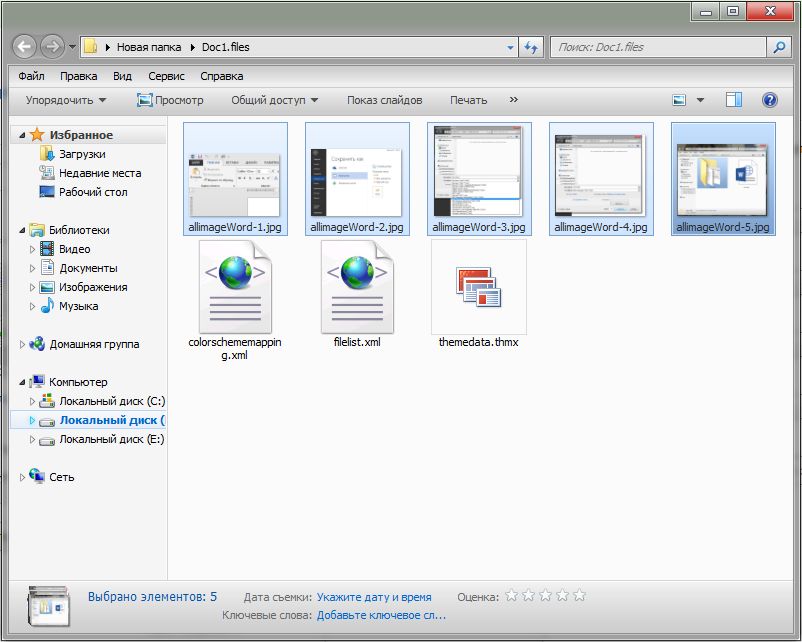Click the Показ слайдов button
Screen dimensions: 802x642
point(384,100)
